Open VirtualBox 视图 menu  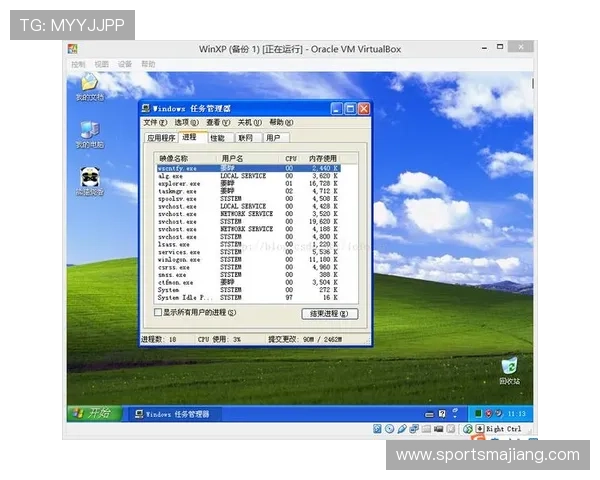point(101,64)
